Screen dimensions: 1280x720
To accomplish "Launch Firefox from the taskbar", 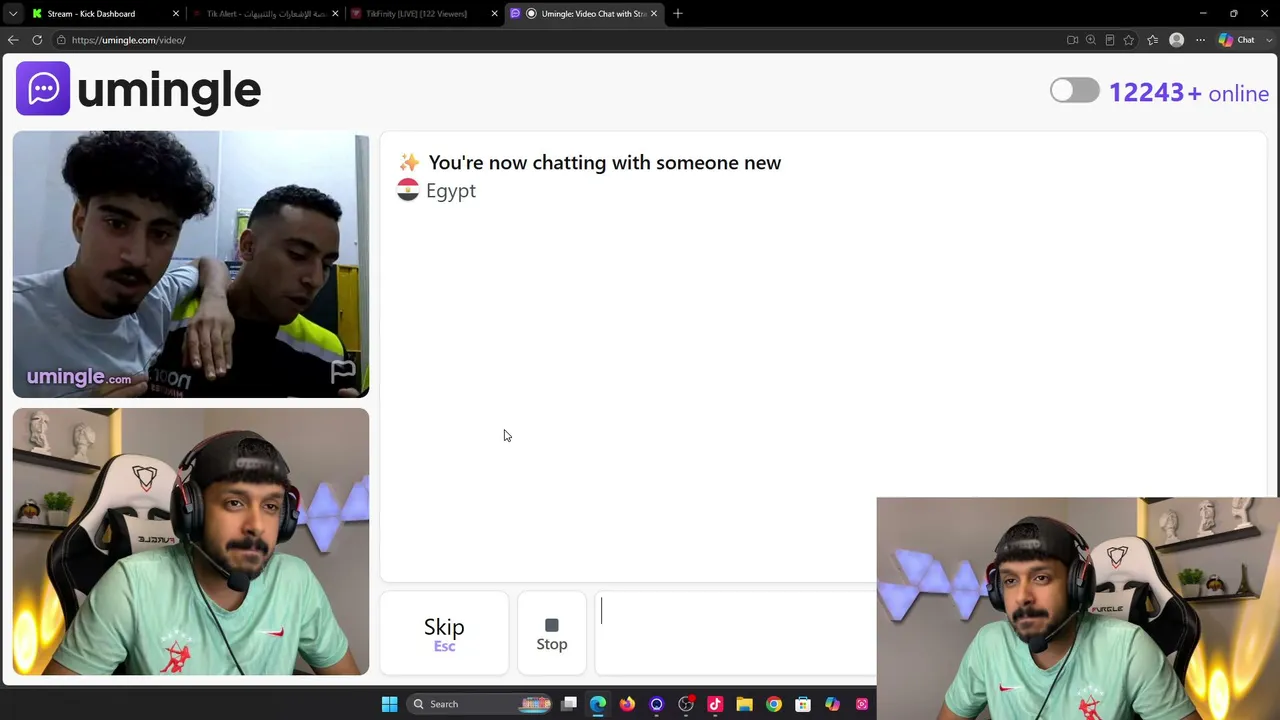I will [627, 704].
